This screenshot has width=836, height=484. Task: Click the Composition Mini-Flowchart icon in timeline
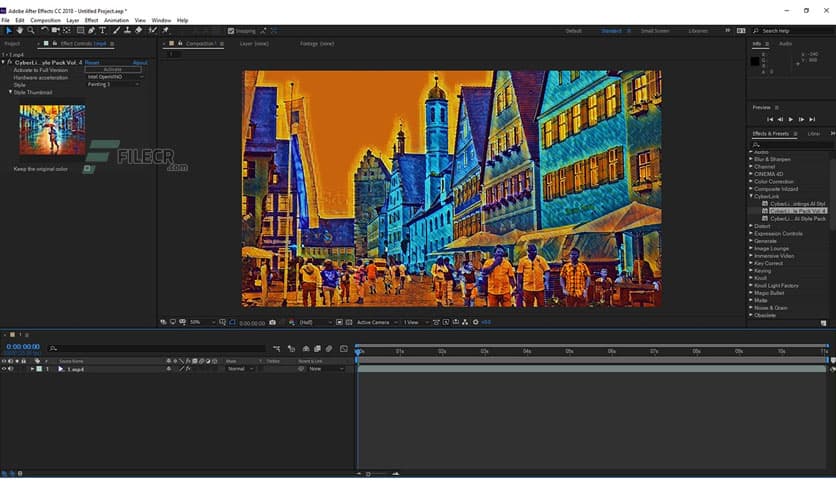[276, 349]
